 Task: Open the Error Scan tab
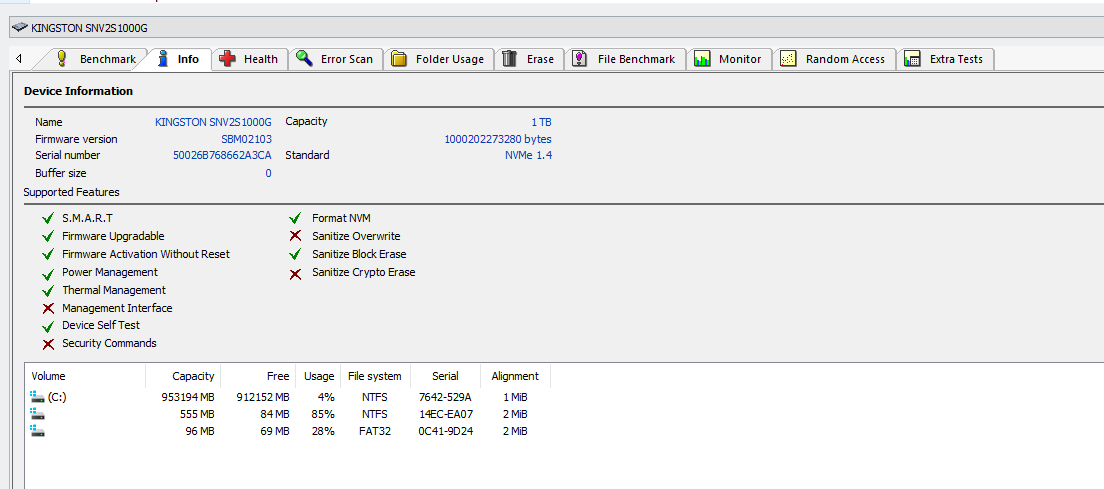click(x=335, y=59)
